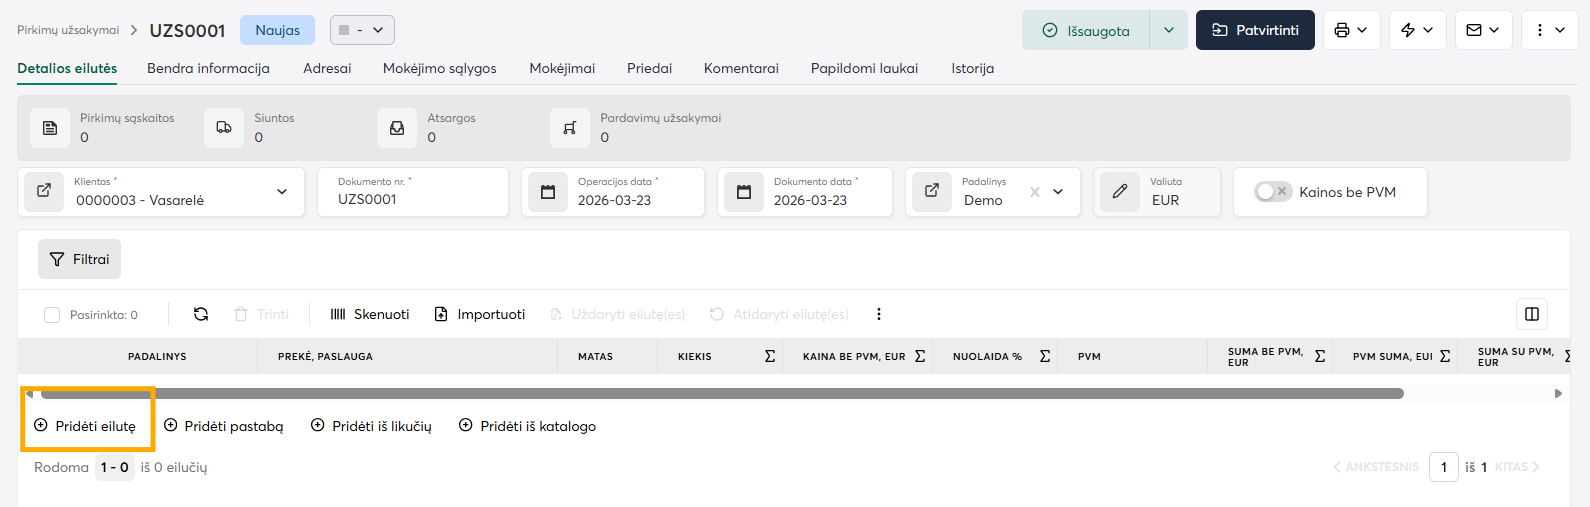
Task: Open the dropdown arrow next to Išsaugota
Action: tap(1168, 30)
